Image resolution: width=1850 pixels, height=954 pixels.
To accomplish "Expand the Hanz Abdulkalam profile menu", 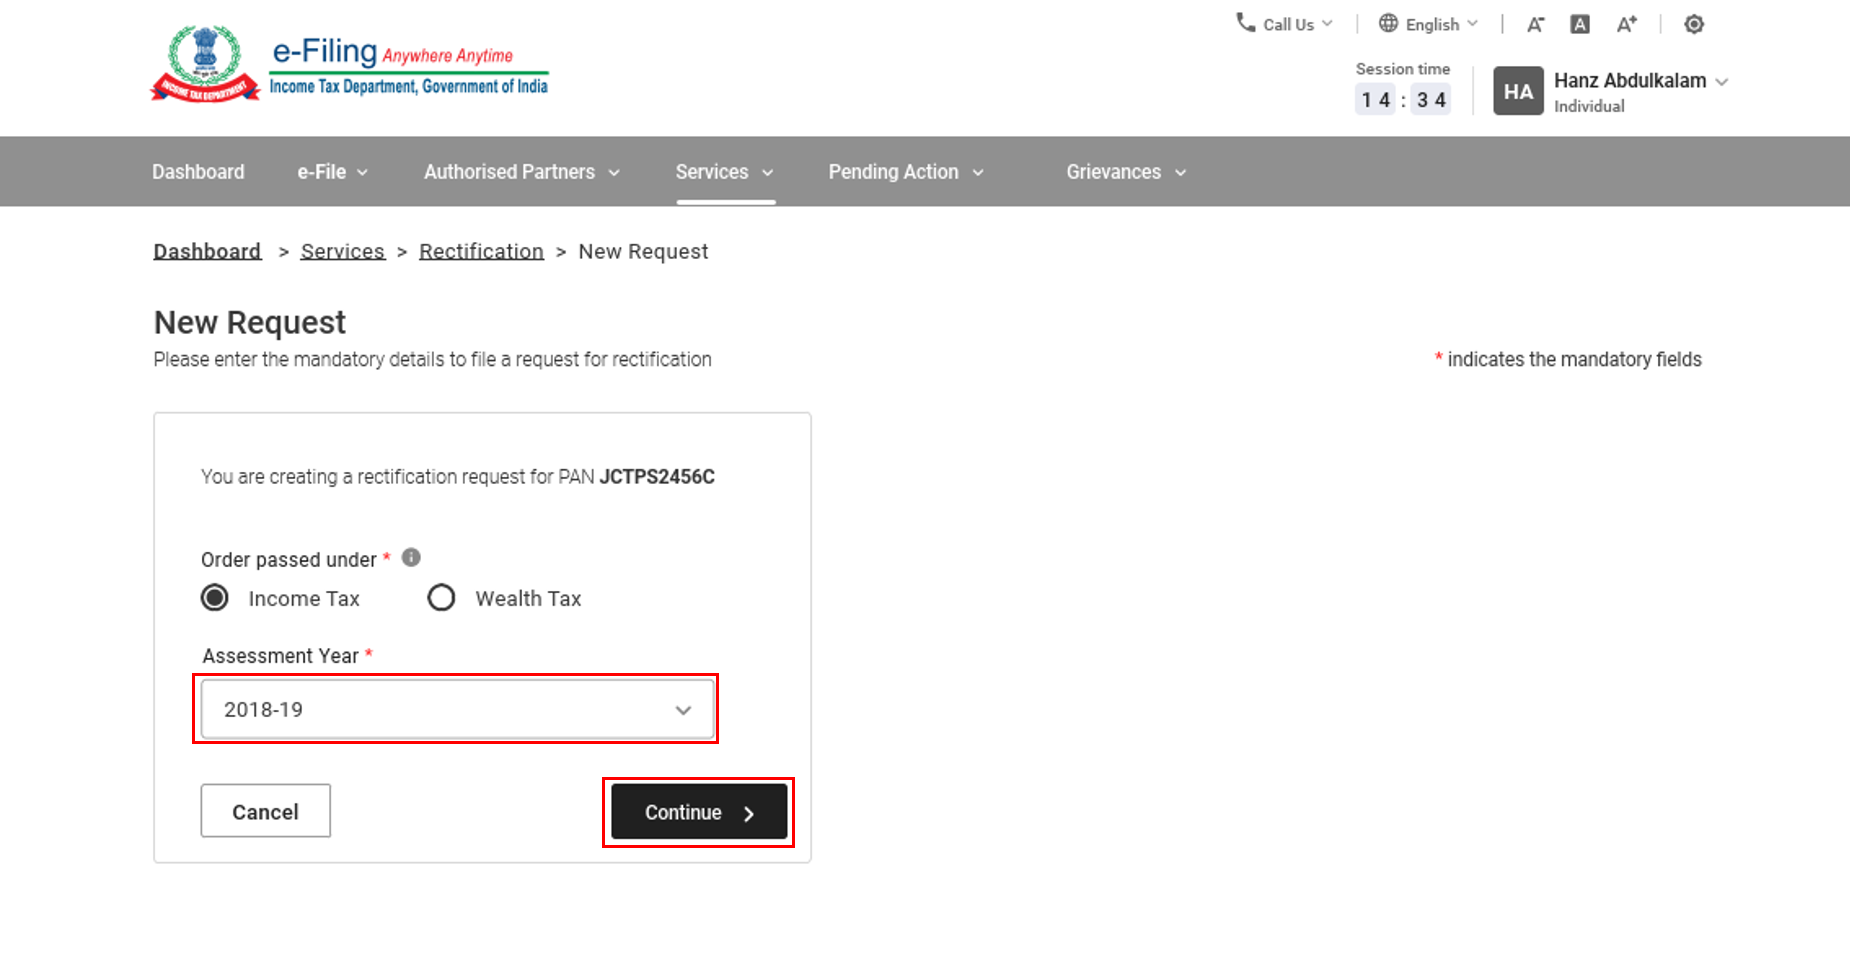I will click(1721, 82).
